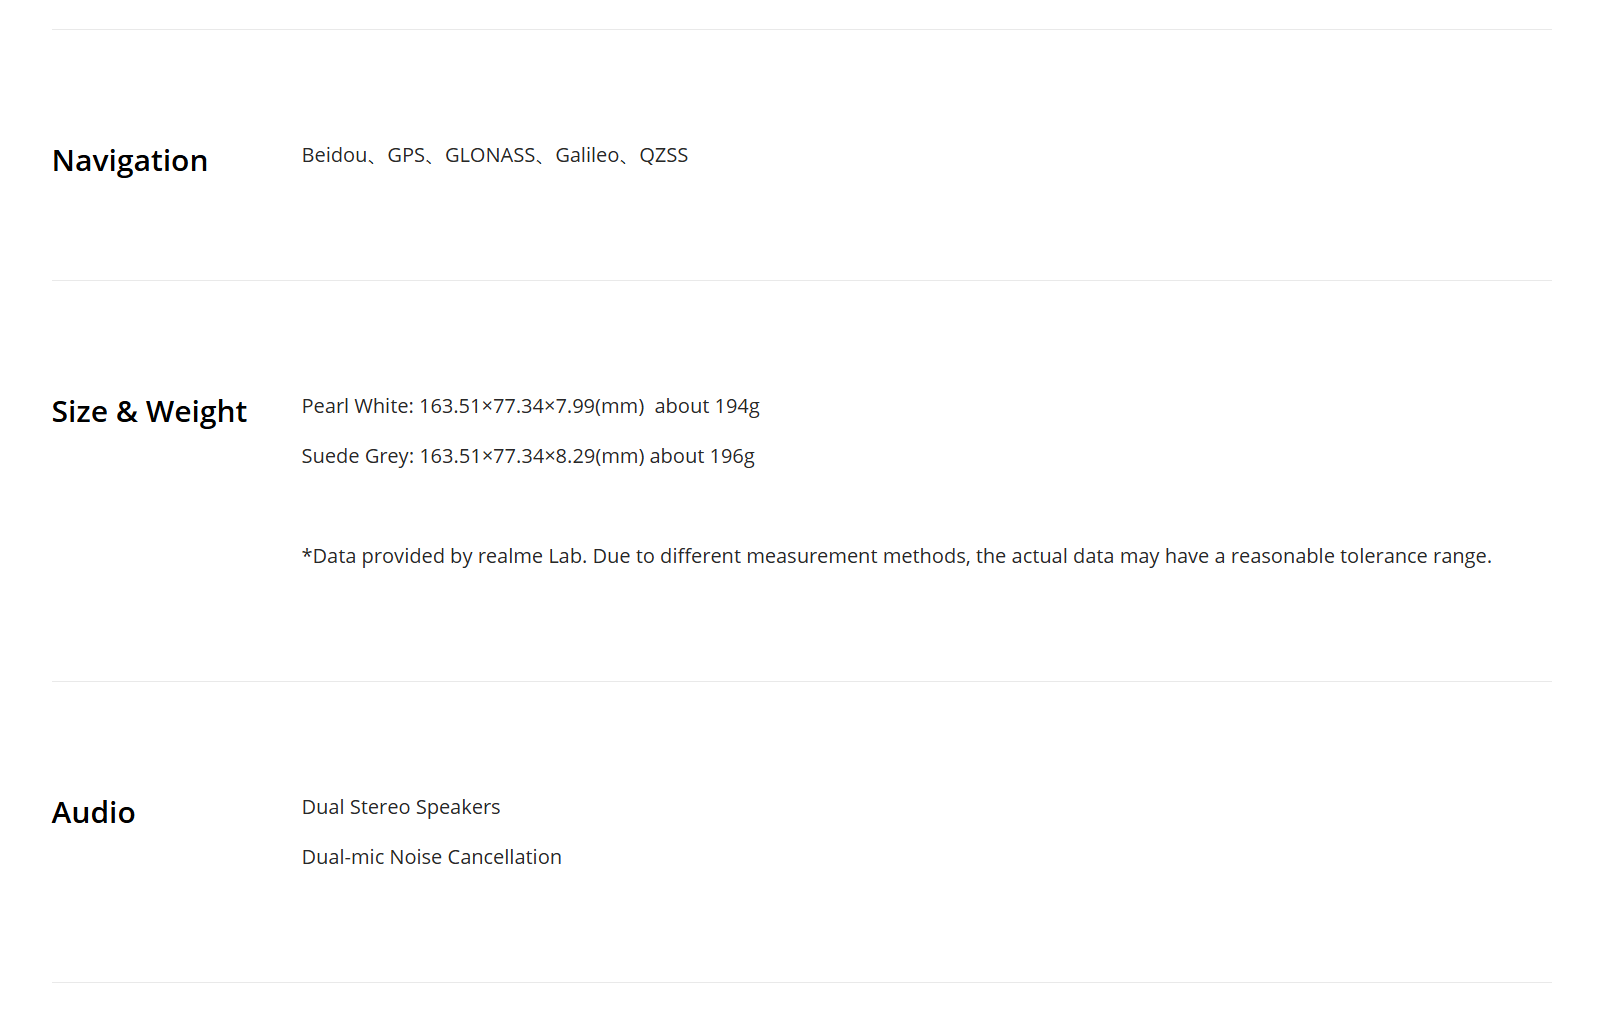Click the GPS entry in Navigation
Screen dimensions: 1614x1009
(x=406, y=155)
